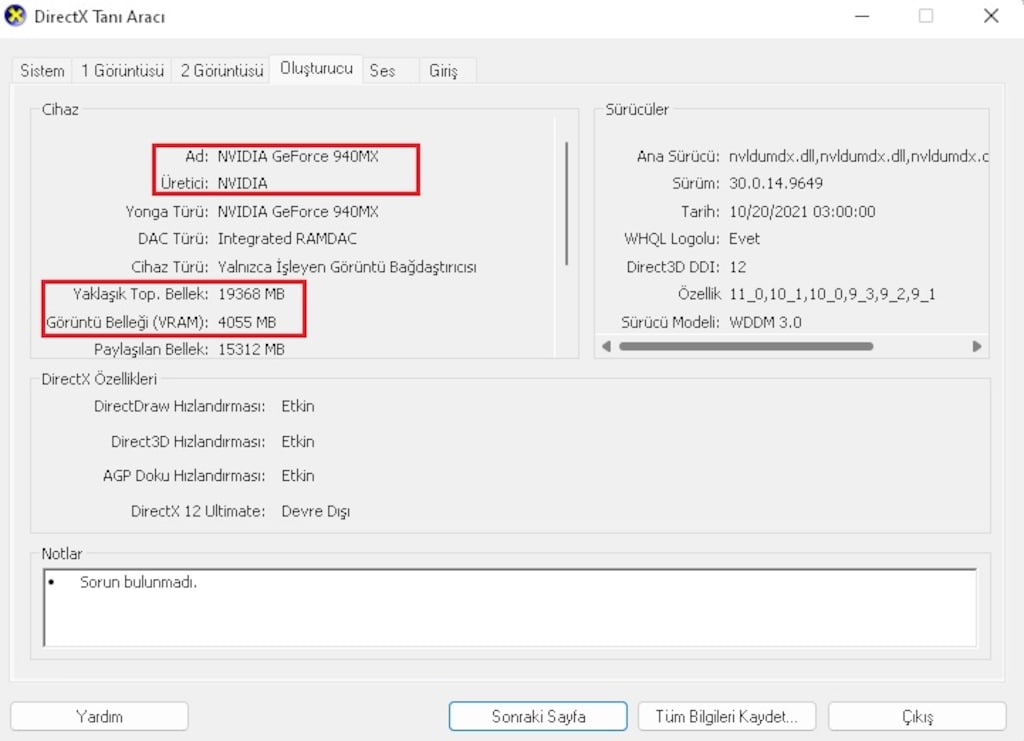Click the Yardım button
Screen dimensions: 1024x741
99,716
